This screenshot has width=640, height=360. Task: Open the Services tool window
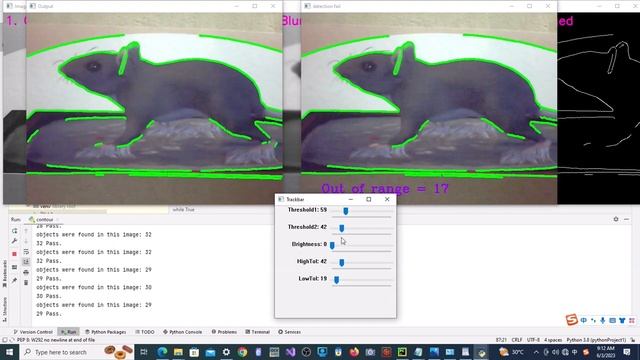289,332
